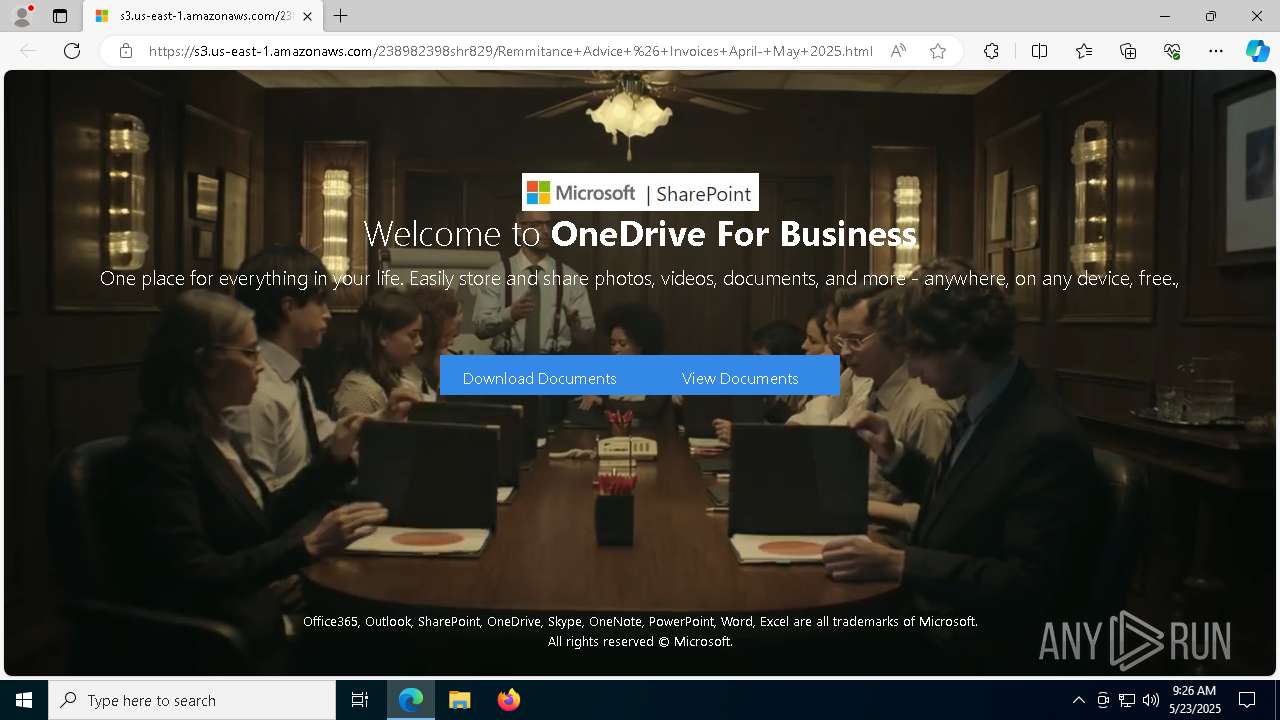Show hidden system tray icons
The width and height of the screenshot is (1280, 720).
click(1078, 700)
